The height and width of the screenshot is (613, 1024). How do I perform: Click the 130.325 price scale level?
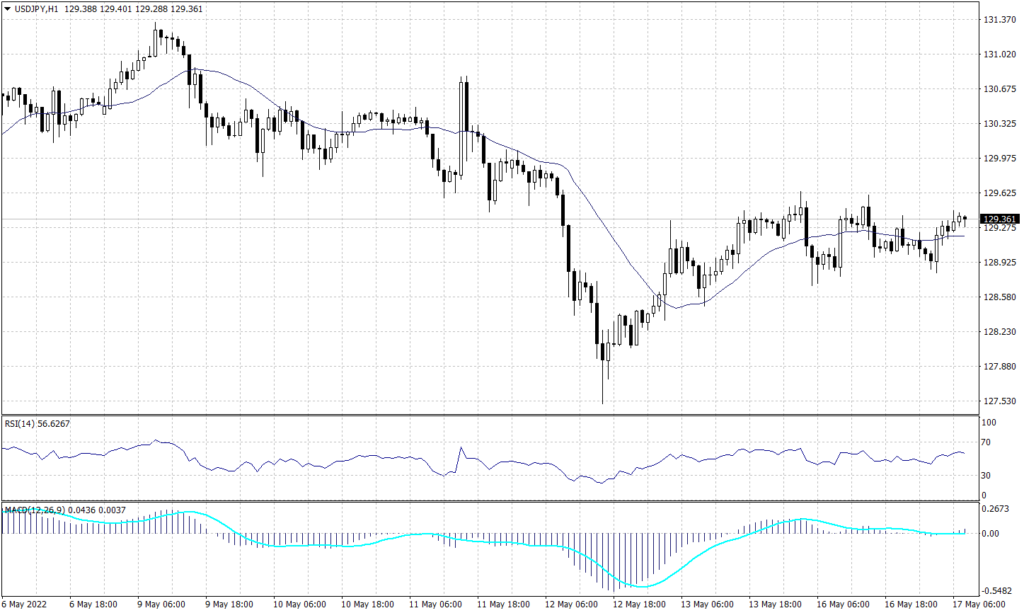(1000, 124)
